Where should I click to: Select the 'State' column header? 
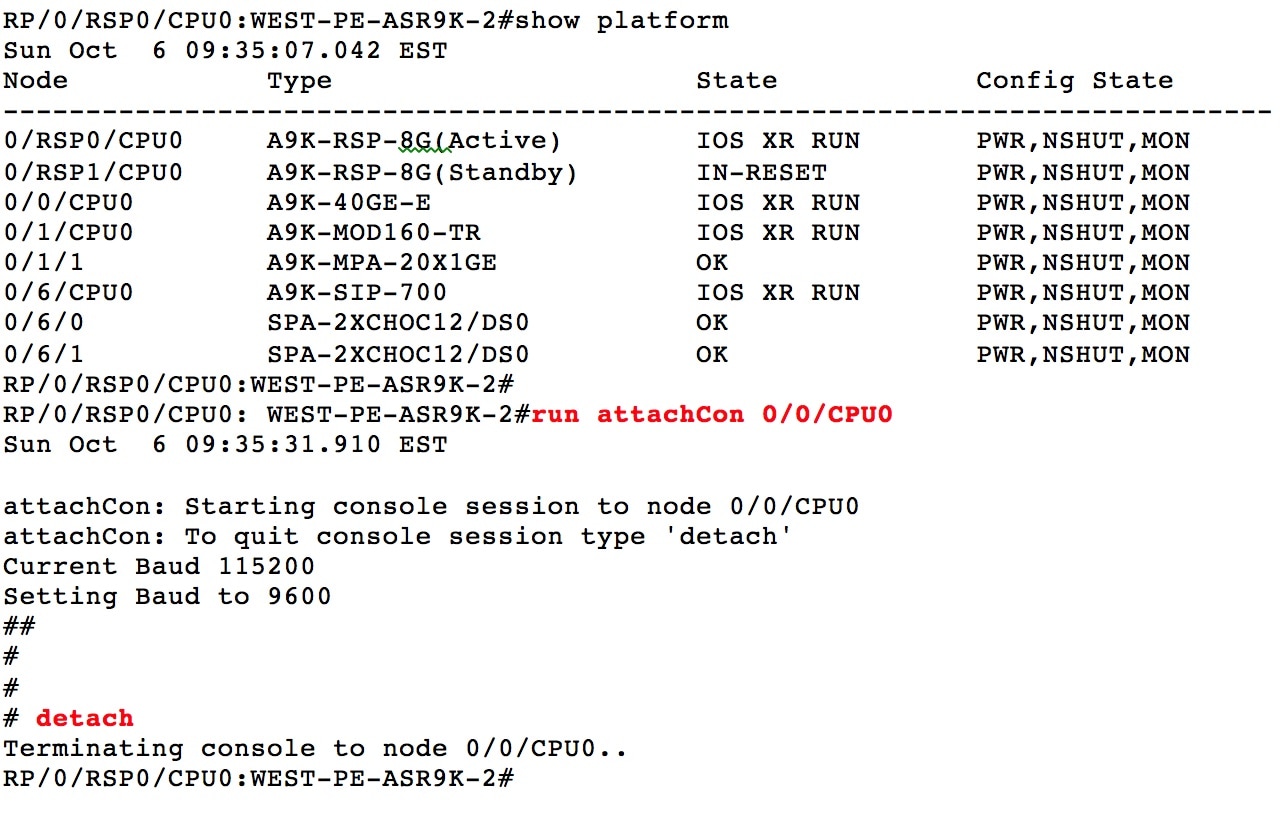click(x=737, y=81)
